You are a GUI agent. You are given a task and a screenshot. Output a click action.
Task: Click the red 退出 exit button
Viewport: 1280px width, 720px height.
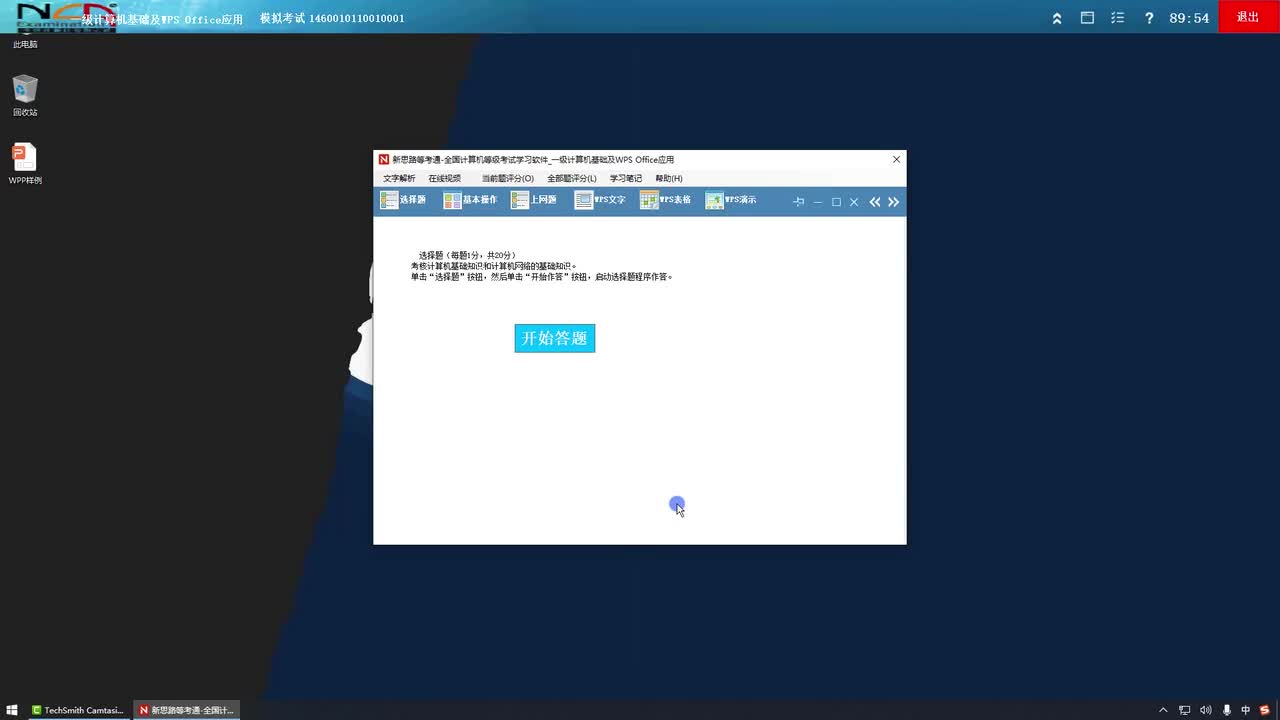click(x=1248, y=17)
